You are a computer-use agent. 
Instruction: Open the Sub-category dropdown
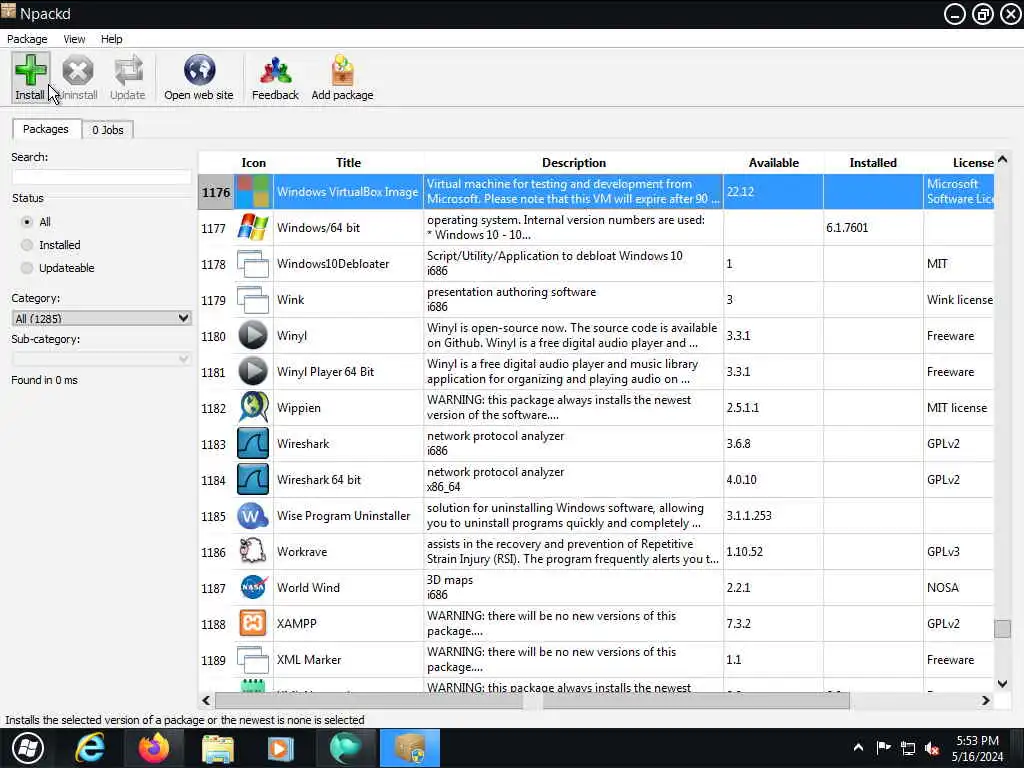coord(101,359)
